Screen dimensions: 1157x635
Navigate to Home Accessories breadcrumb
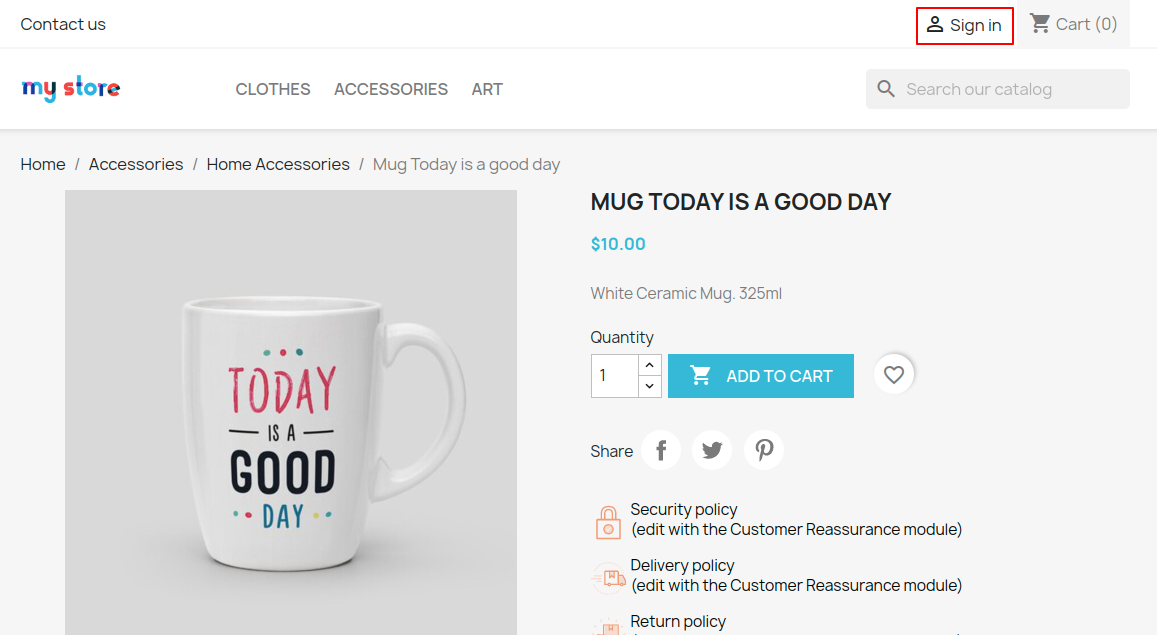point(278,164)
